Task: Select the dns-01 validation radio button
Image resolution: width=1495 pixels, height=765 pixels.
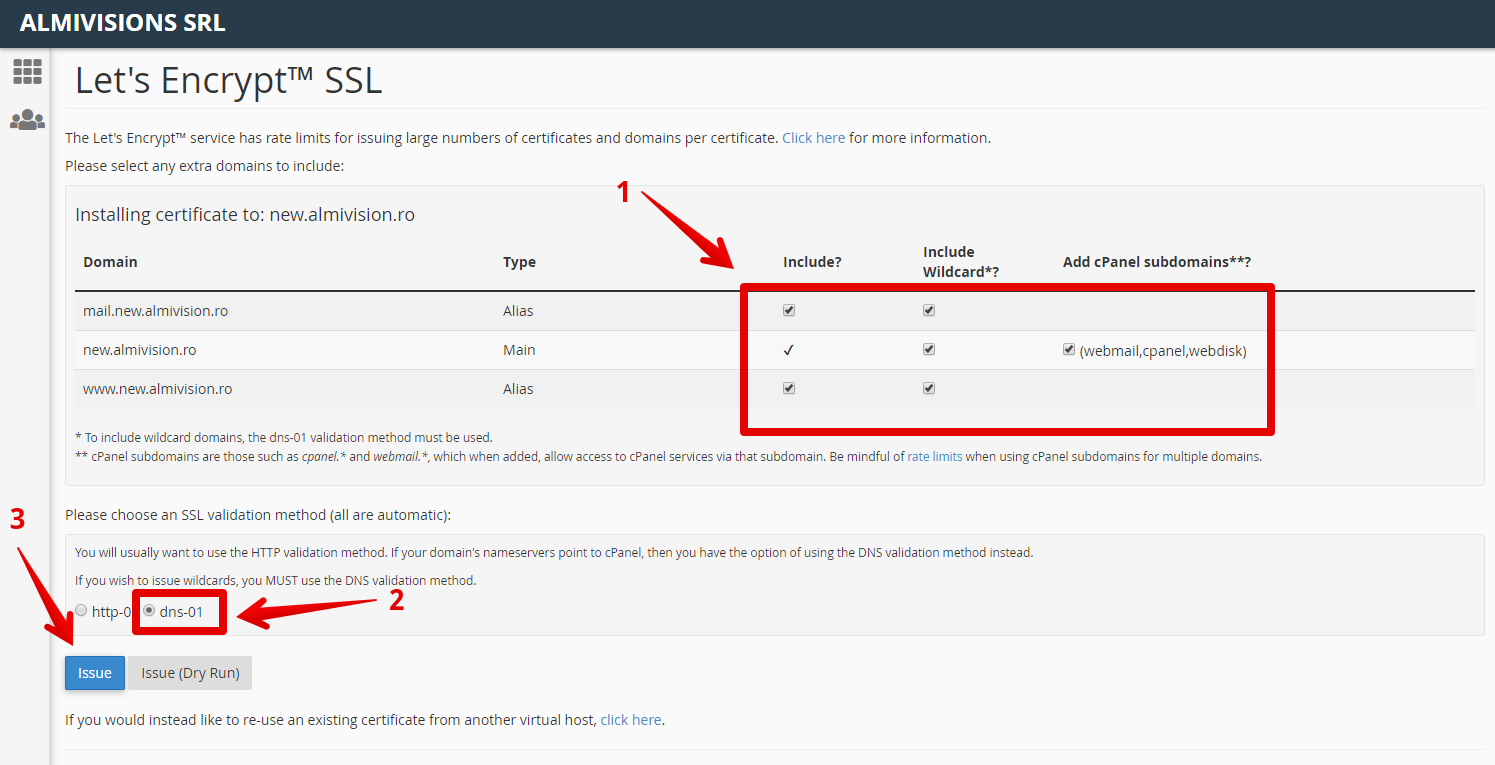Action: tap(149, 610)
